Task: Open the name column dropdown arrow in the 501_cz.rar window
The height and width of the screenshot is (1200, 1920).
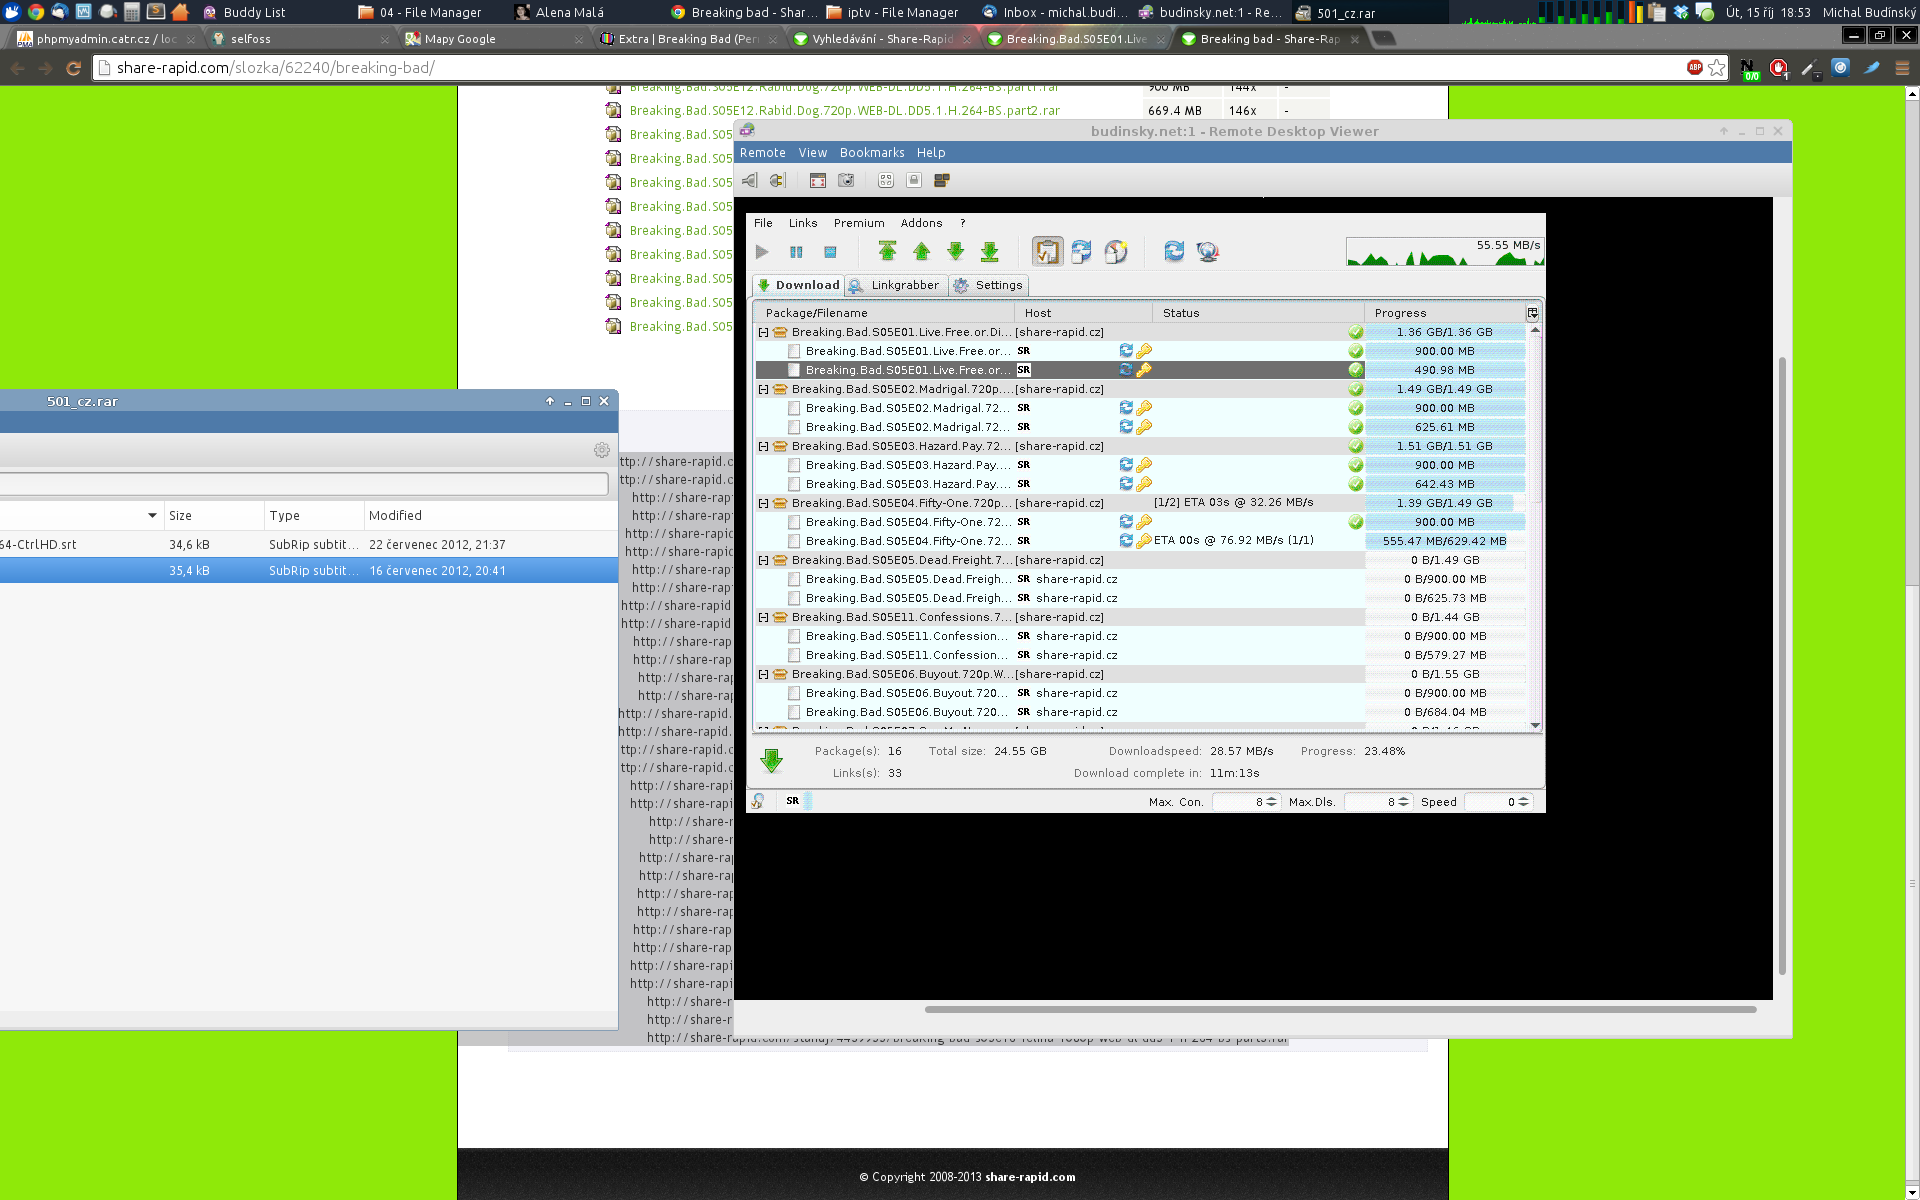Action: pos(152,516)
